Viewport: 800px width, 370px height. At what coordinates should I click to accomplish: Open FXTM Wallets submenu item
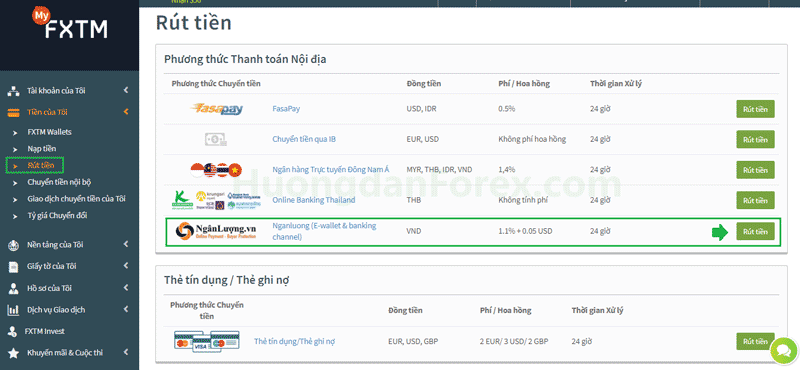pyautogui.click(x=49, y=132)
